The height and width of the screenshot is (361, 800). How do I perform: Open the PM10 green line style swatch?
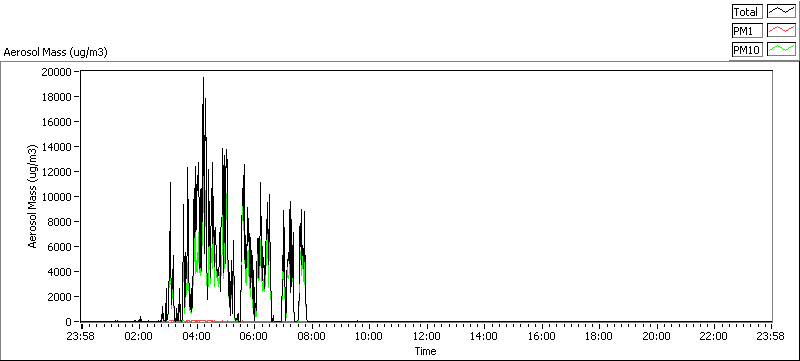(782, 50)
